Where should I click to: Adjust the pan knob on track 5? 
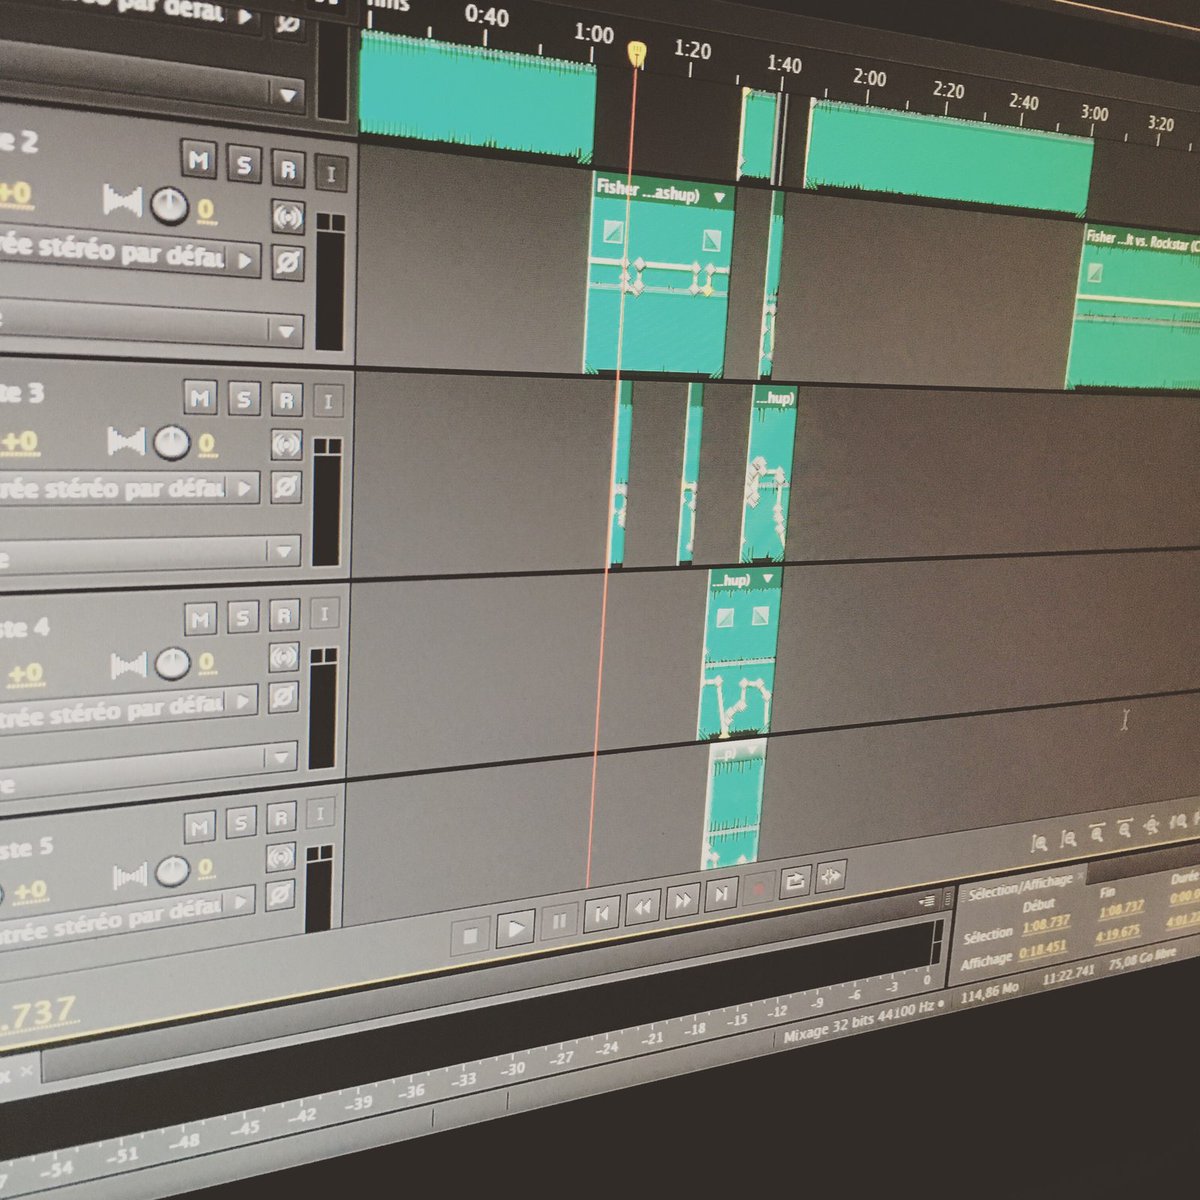(x=173, y=872)
